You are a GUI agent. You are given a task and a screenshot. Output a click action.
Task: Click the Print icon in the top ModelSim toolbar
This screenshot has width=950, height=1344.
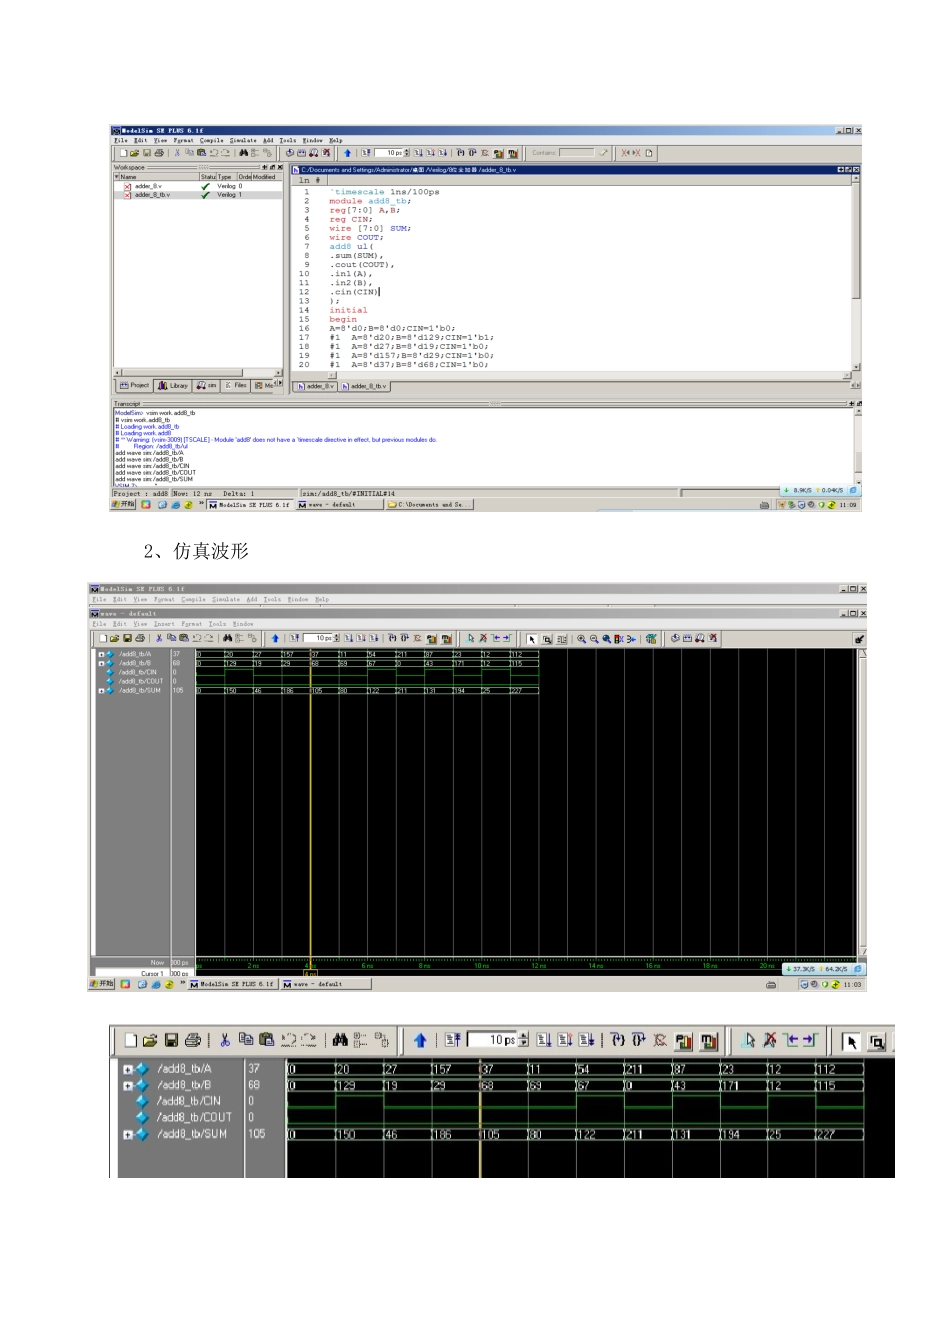click(159, 153)
